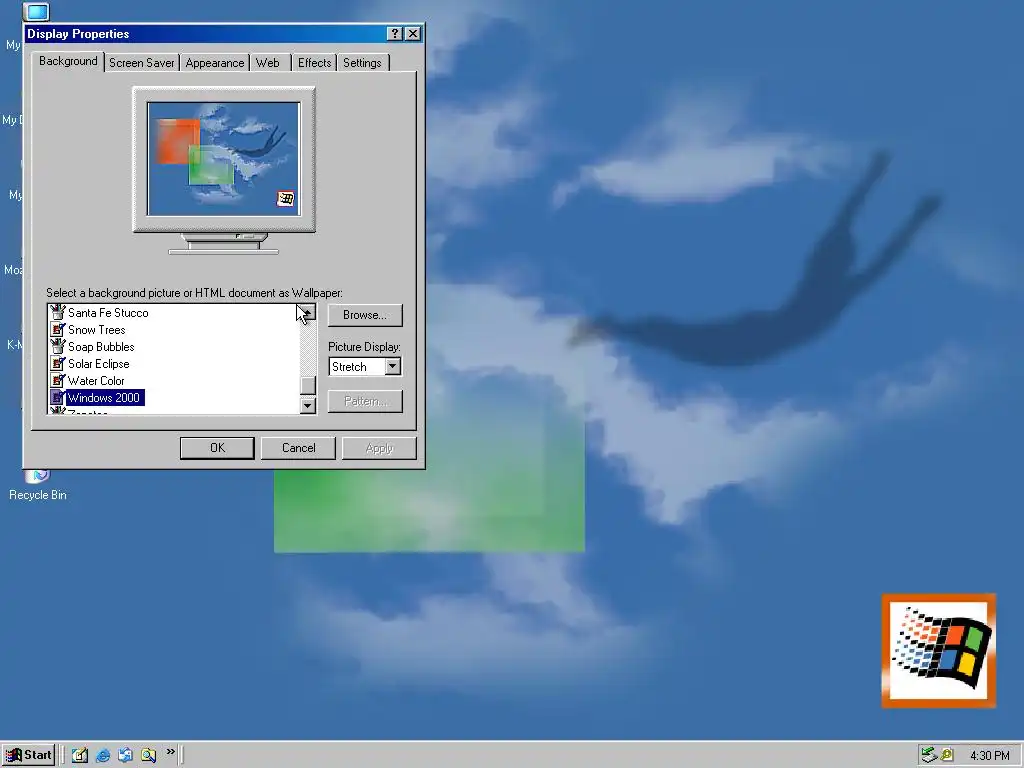Click the What's This help button
Viewport: 1024px width, 768px height.
coord(394,34)
